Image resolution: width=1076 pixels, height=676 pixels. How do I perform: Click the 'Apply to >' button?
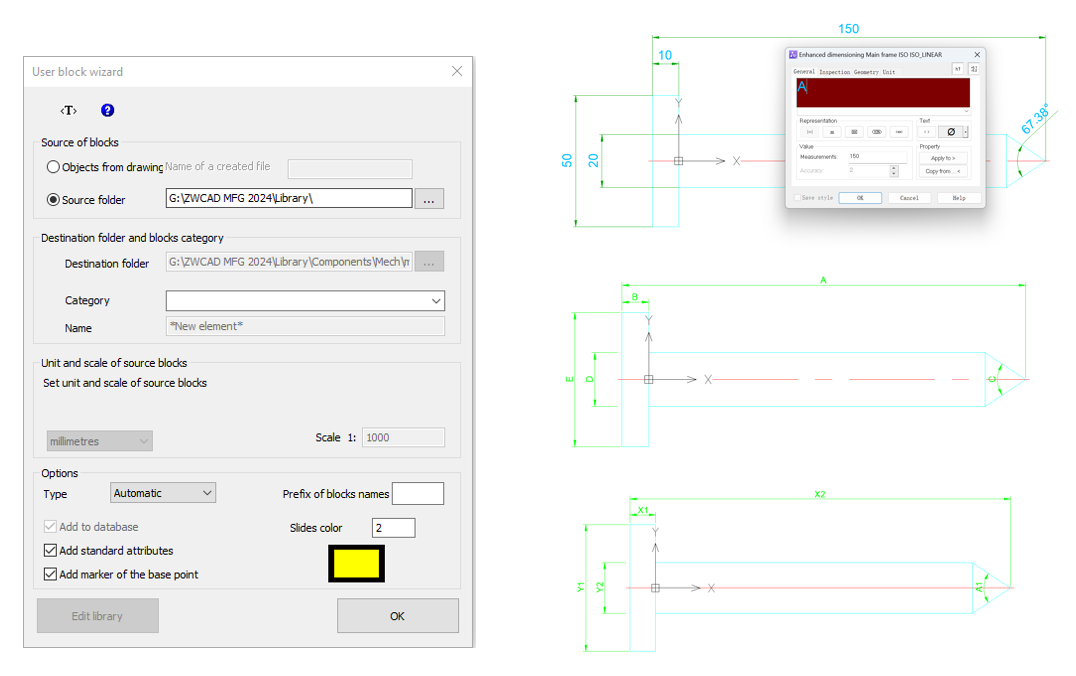coord(943,158)
